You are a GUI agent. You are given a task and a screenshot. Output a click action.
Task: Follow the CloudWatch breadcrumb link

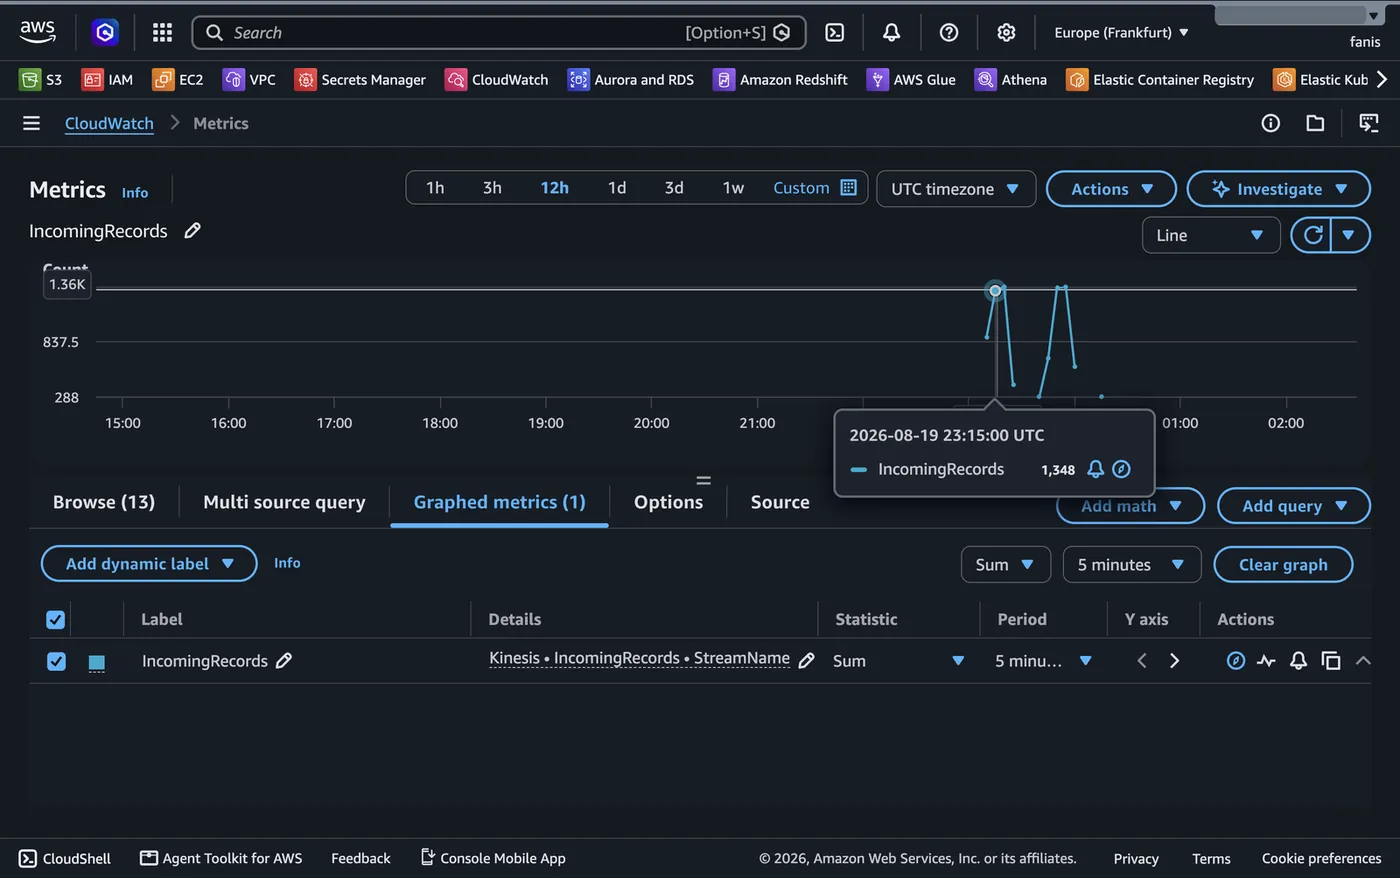(x=109, y=123)
